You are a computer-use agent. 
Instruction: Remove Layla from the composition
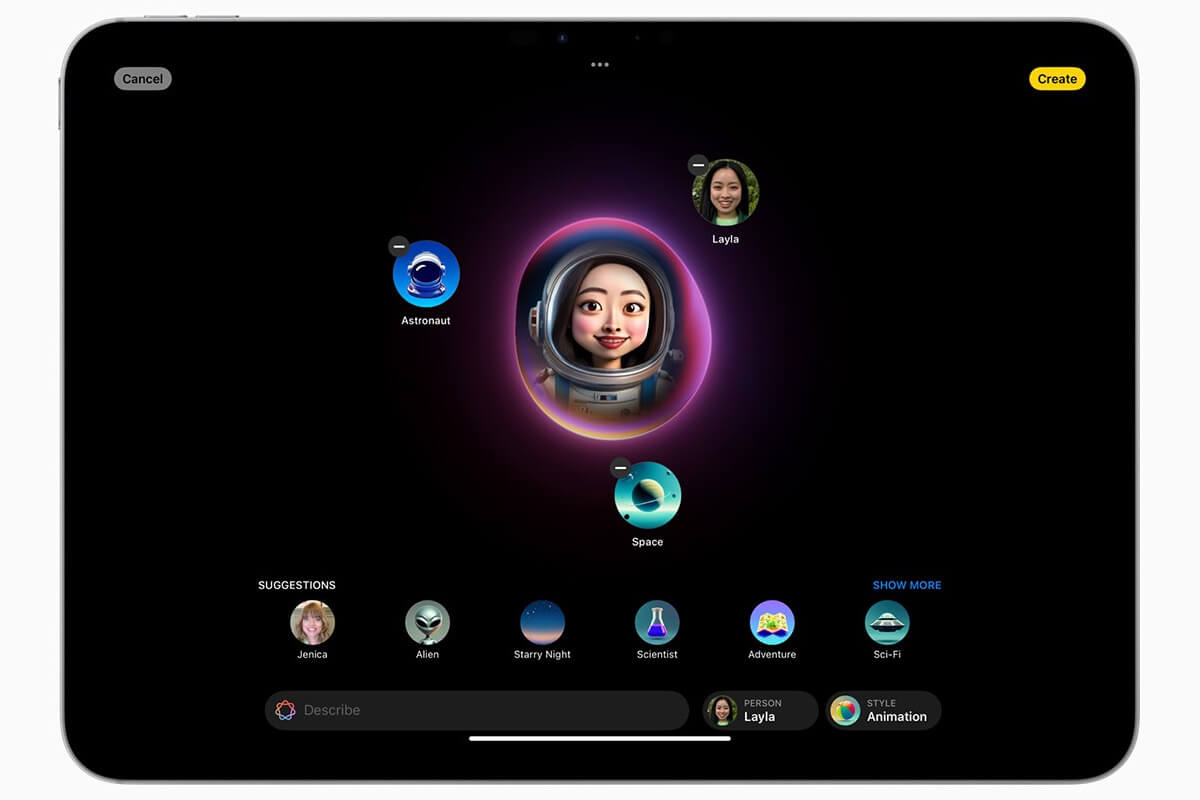696,164
